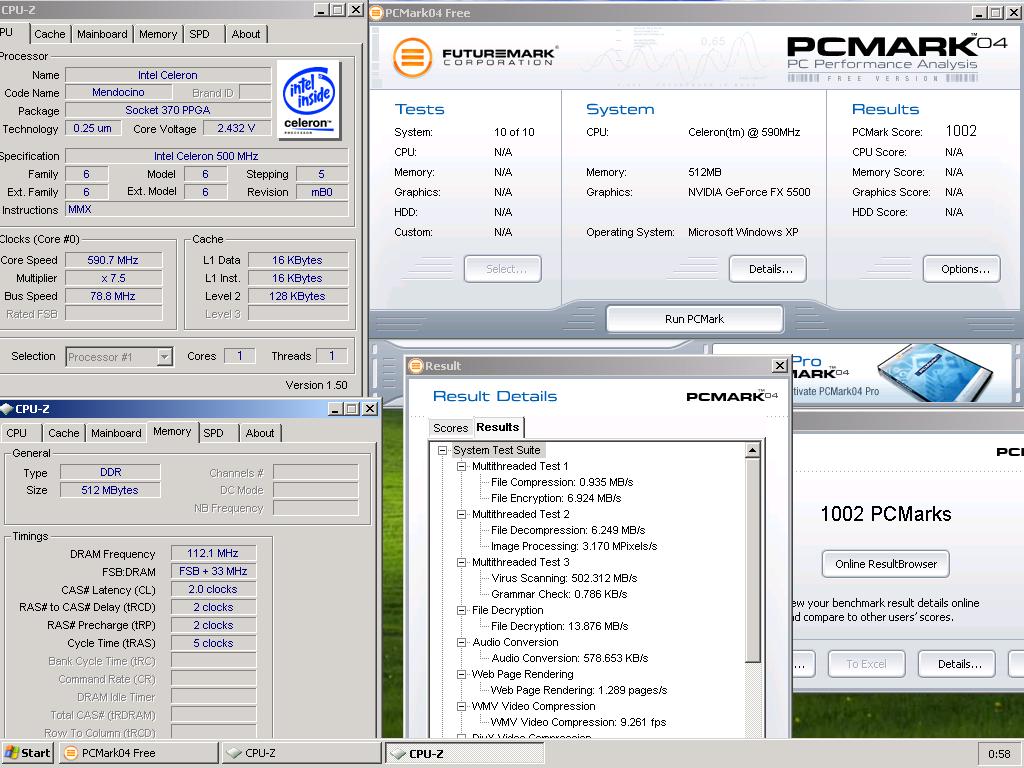Click Virus Scanning: 502.312 MB/s row
The width and height of the screenshot is (1024, 768).
click(x=564, y=578)
